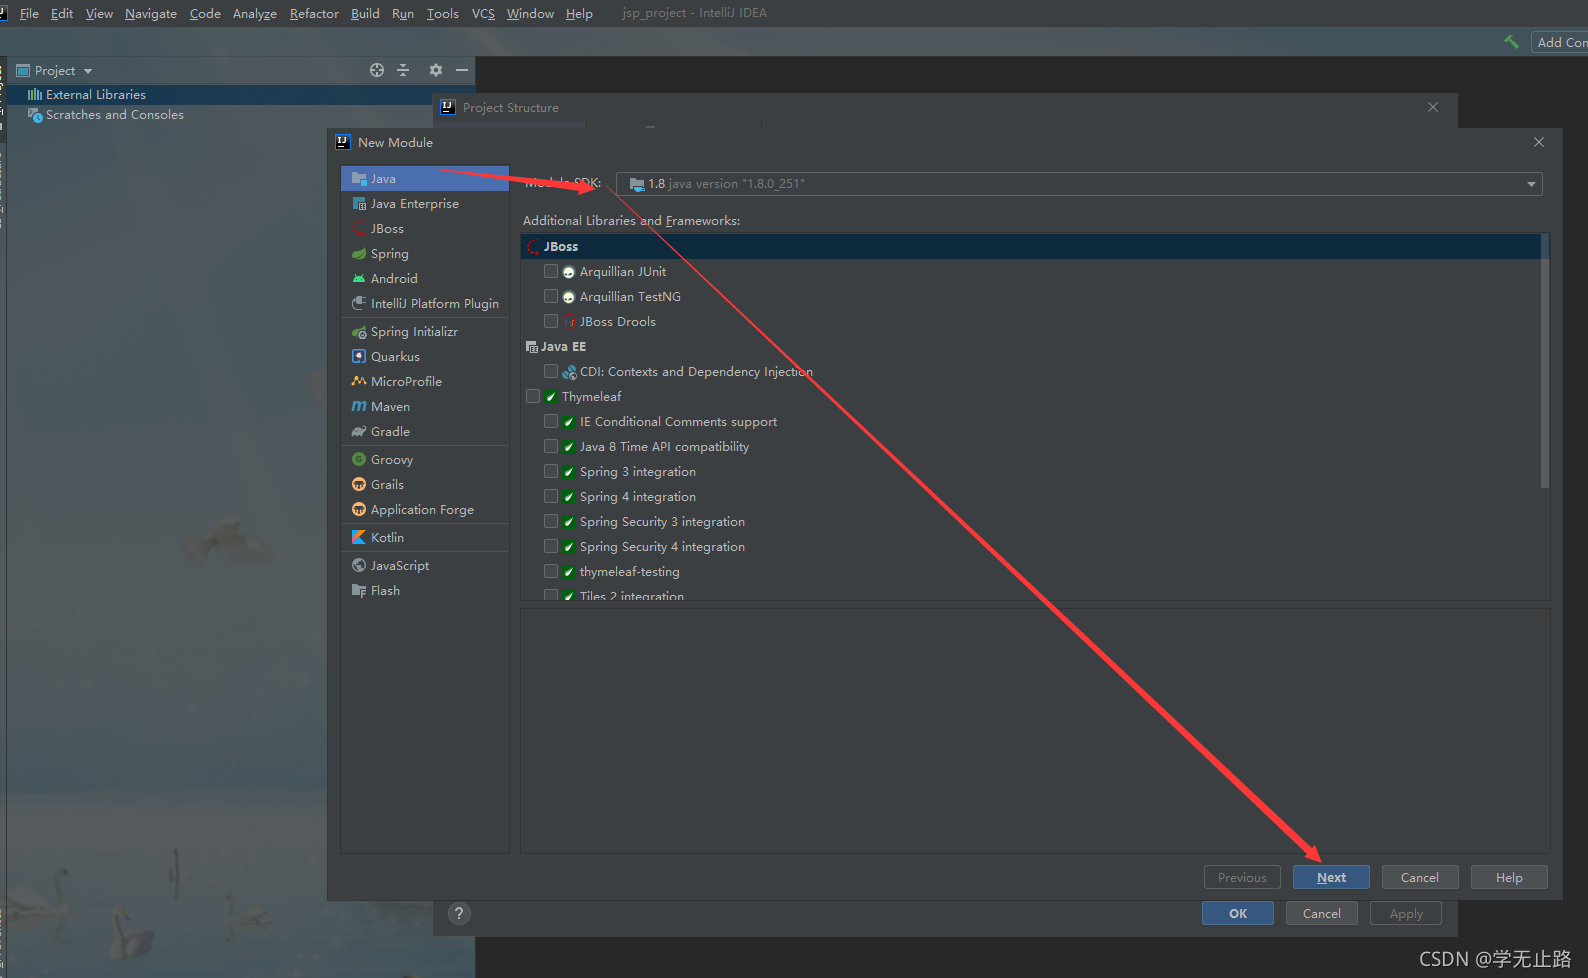This screenshot has height=978, width=1588.
Task: Open the Module SDK dropdown
Action: tap(1079, 184)
